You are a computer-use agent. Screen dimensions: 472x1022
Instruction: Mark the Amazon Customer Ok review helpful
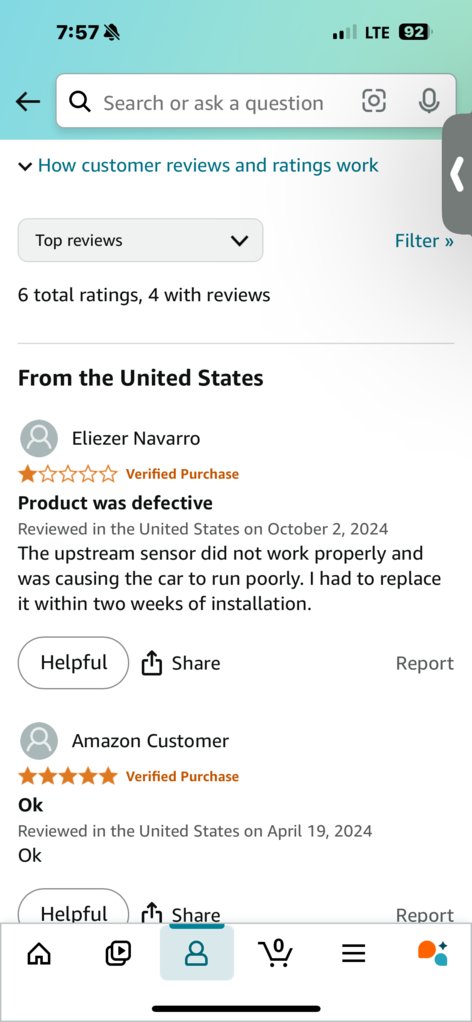pyautogui.click(x=74, y=908)
